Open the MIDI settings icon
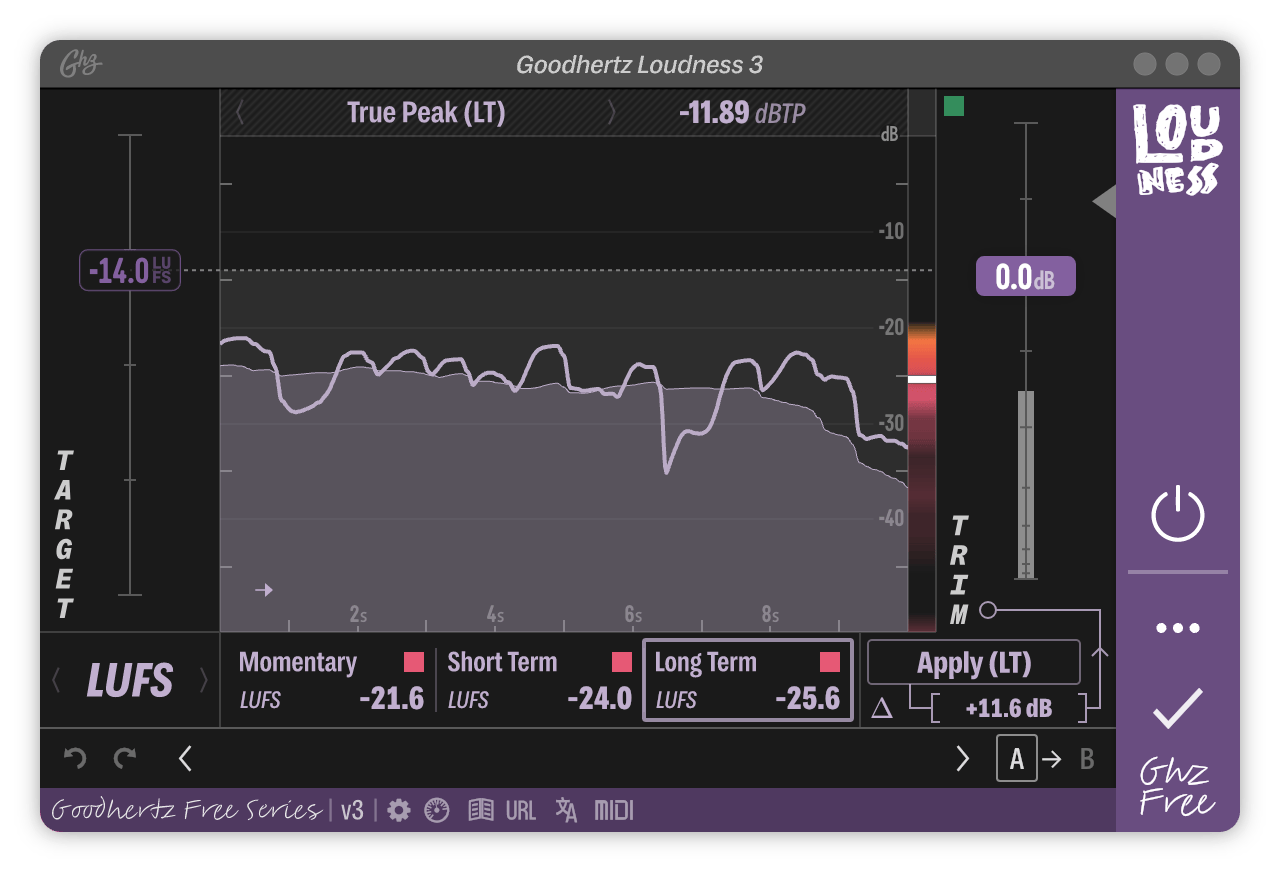Image resolution: width=1280 pixels, height=872 pixels. click(614, 810)
